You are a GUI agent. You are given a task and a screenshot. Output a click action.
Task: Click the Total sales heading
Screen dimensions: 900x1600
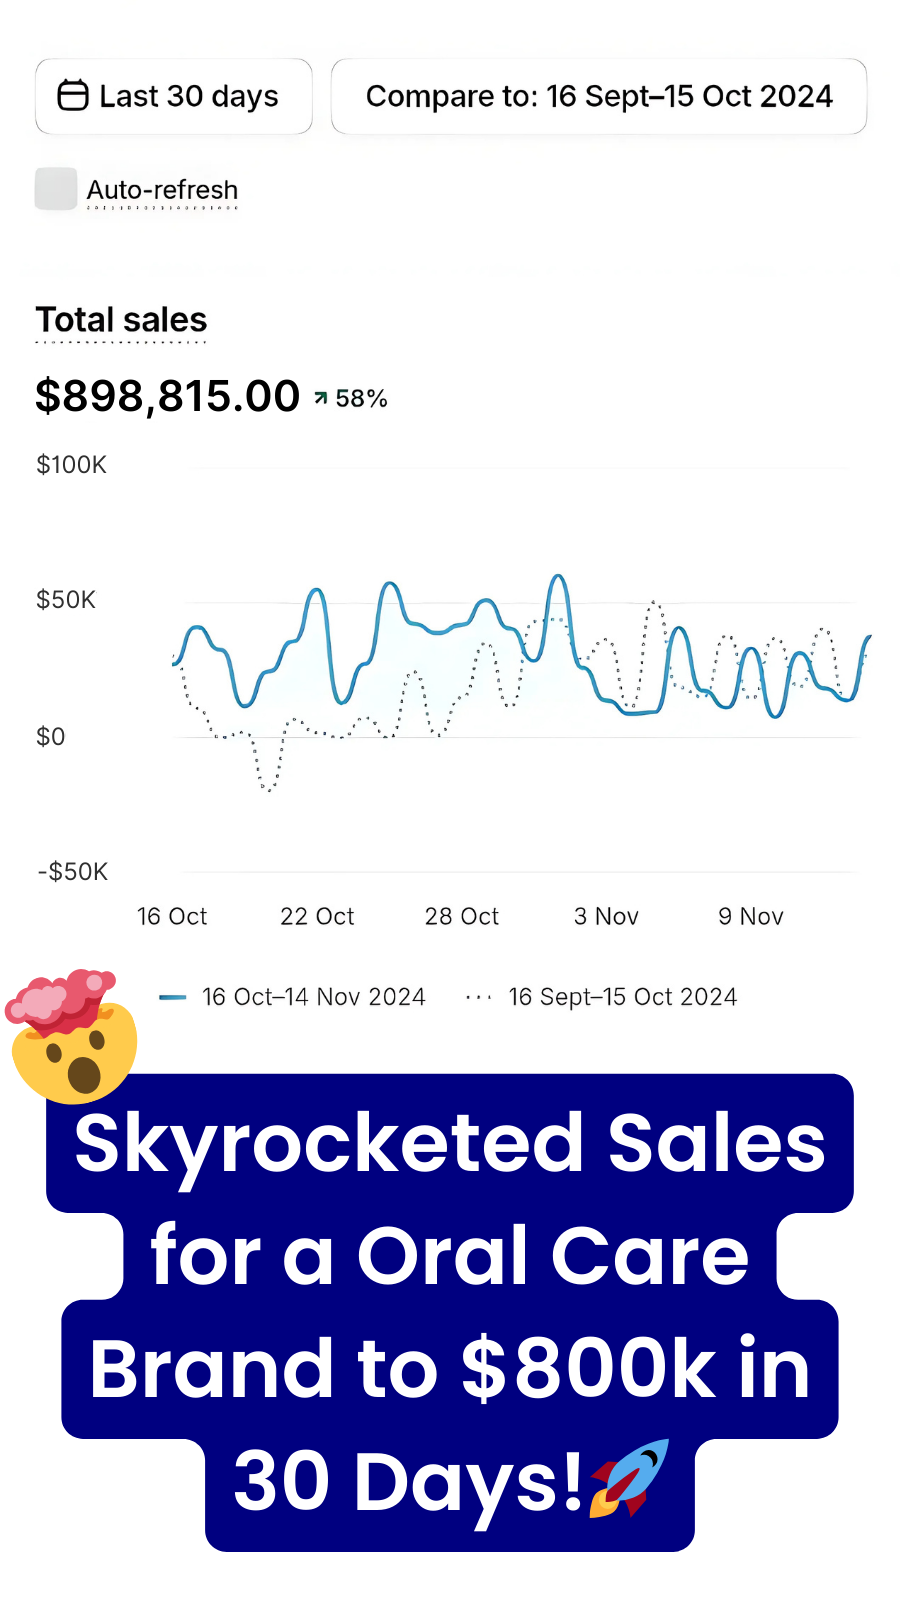(121, 320)
